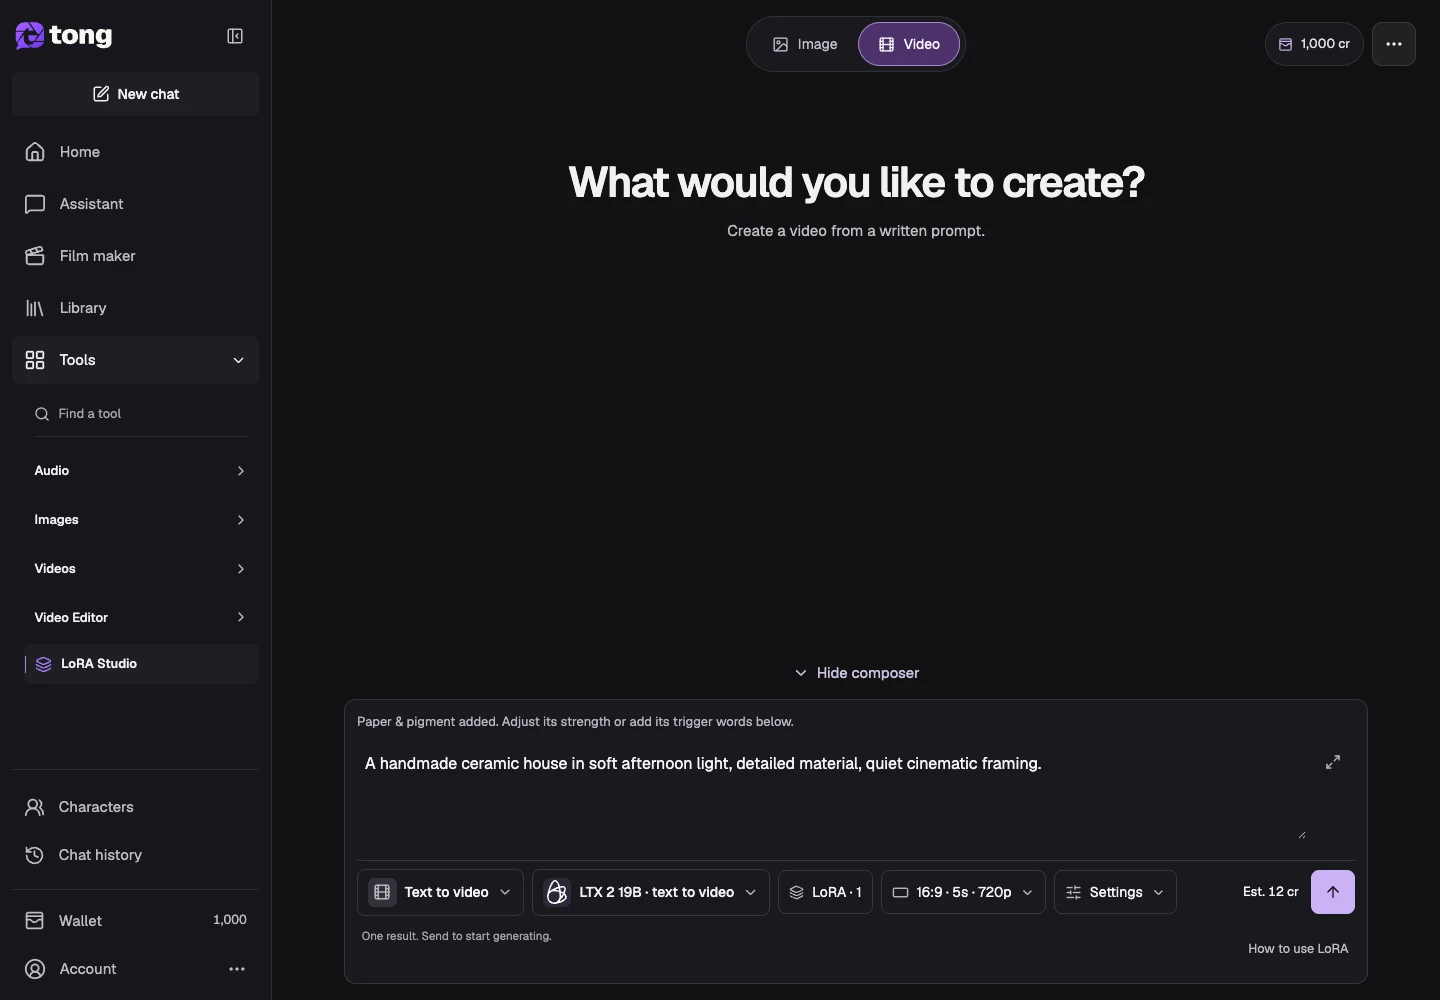Open the LoRA · 1 selector
Image resolution: width=1440 pixels, height=1000 pixels.
(x=825, y=892)
